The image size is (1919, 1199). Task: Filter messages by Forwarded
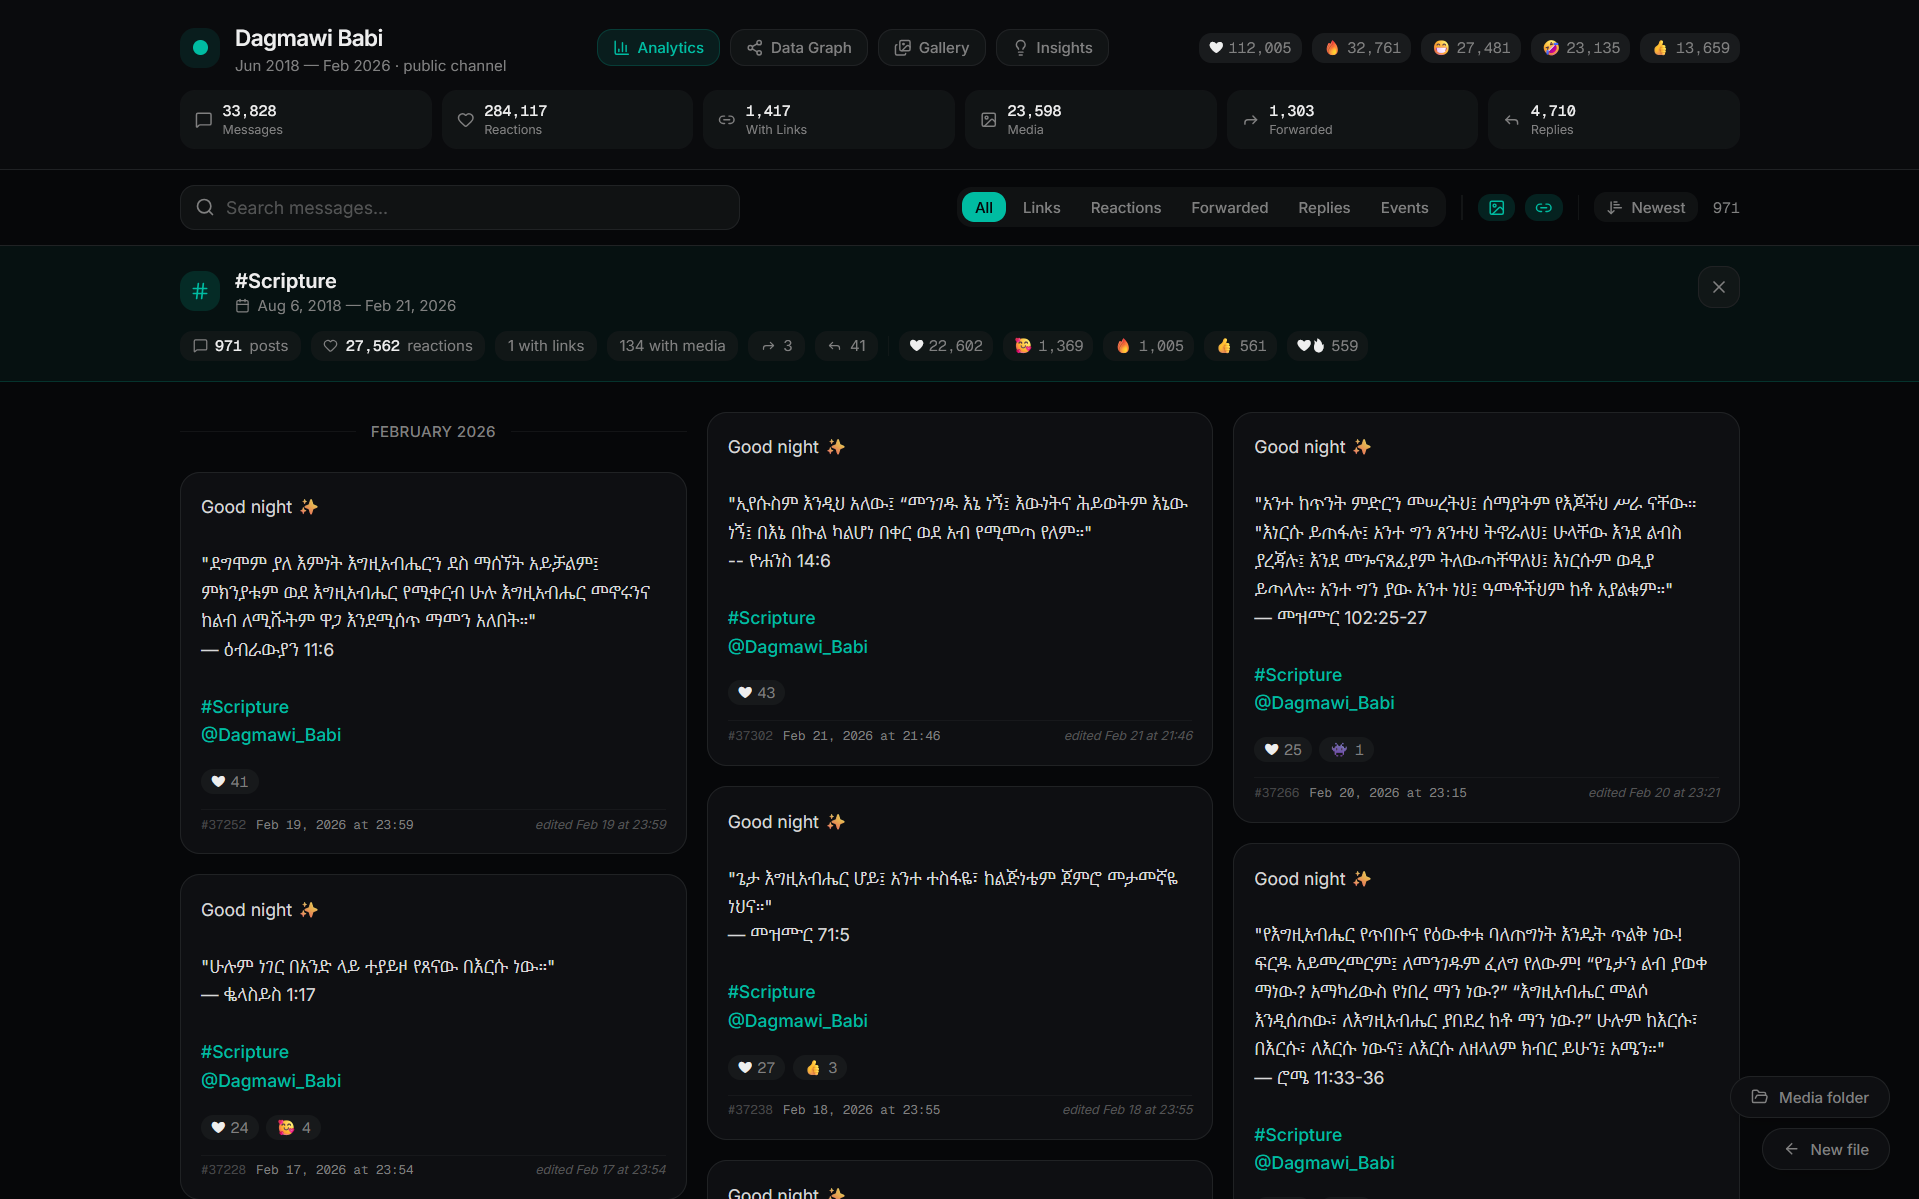1229,208
